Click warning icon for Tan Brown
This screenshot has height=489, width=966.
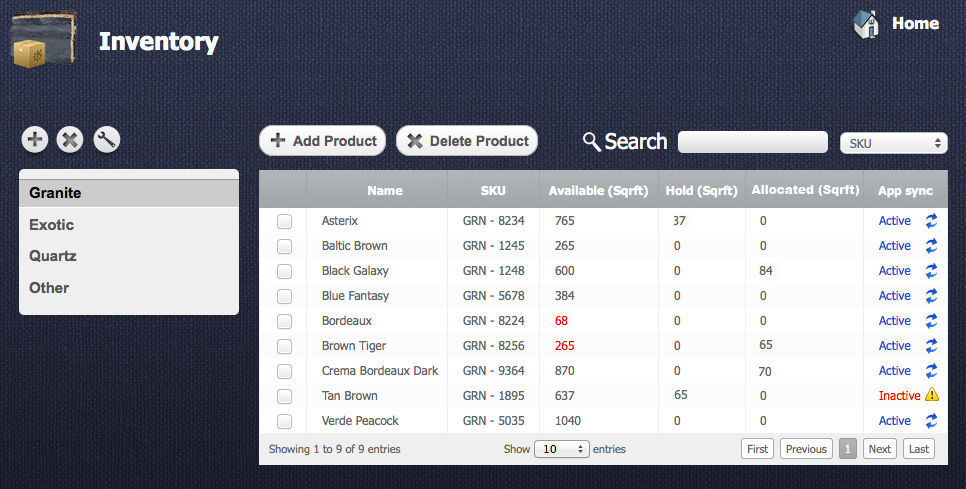[x=932, y=396]
